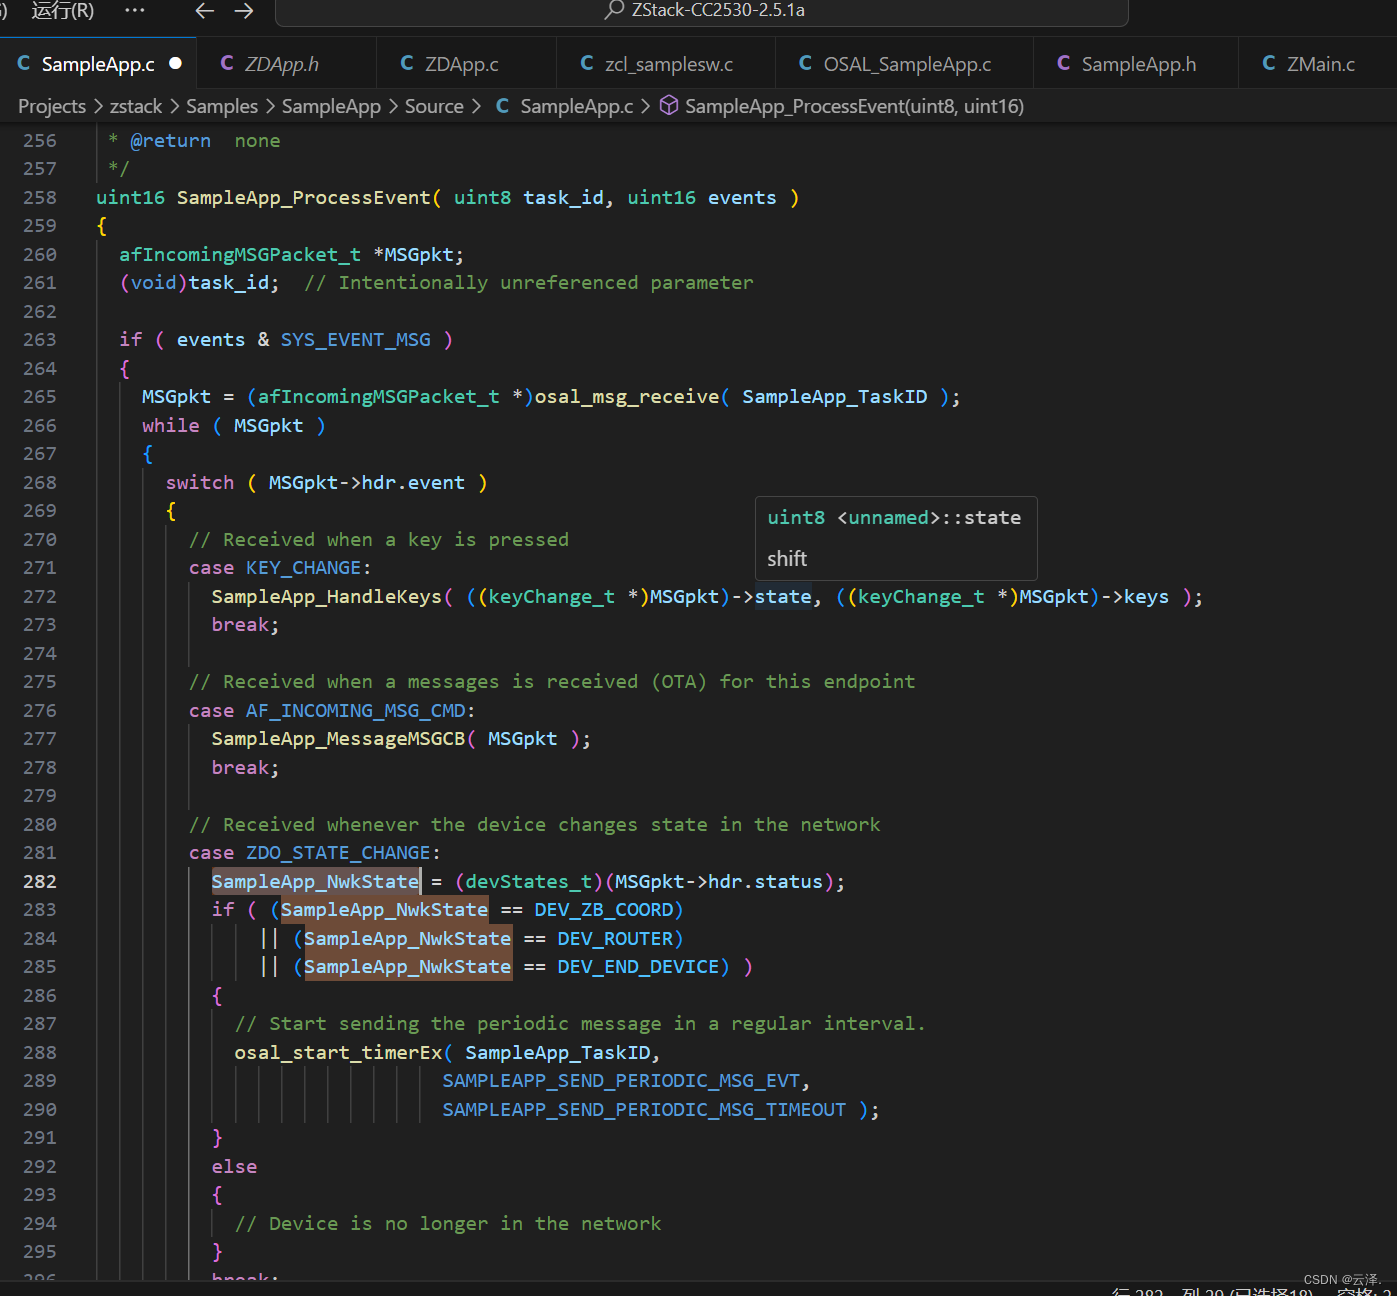This screenshot has height=1296, width=1397.
Task: Click SampleApp_ProcessEvent function name on line 258
Action: coord(303,197)
